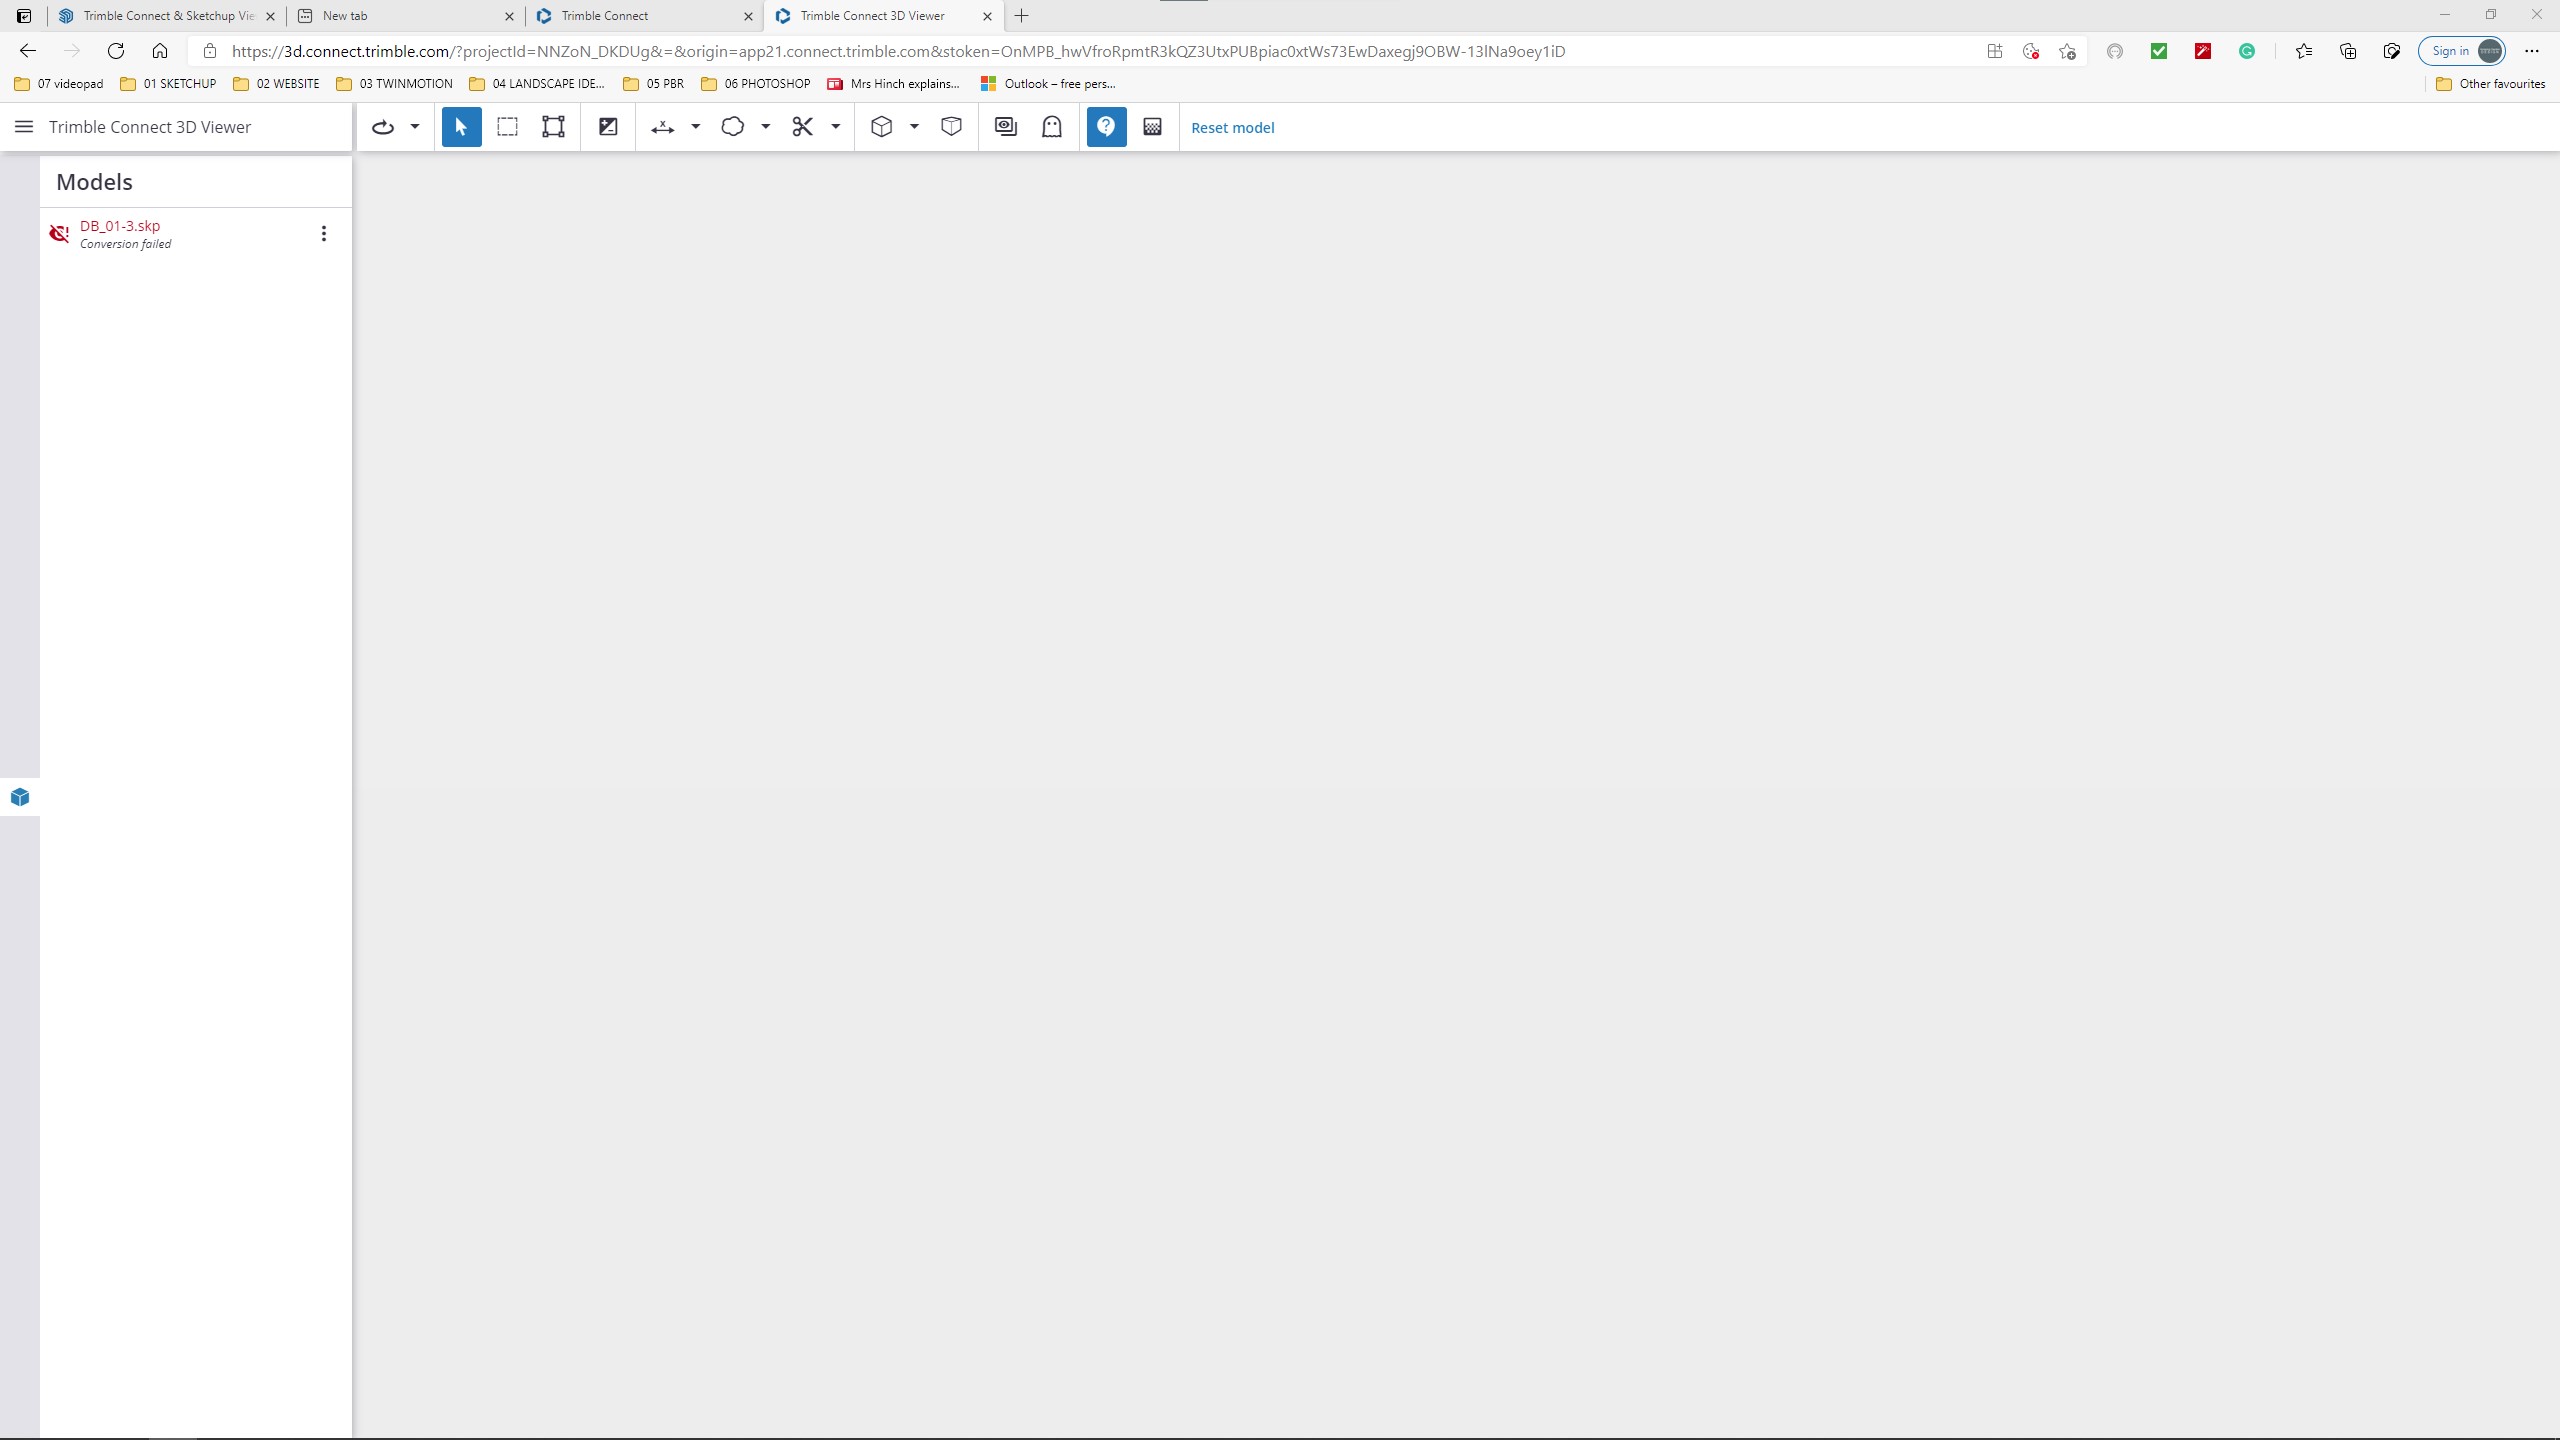This screenshot has height=1440, width=2560.
Task: Open the Collections icon
Action: coord(2348,51)
